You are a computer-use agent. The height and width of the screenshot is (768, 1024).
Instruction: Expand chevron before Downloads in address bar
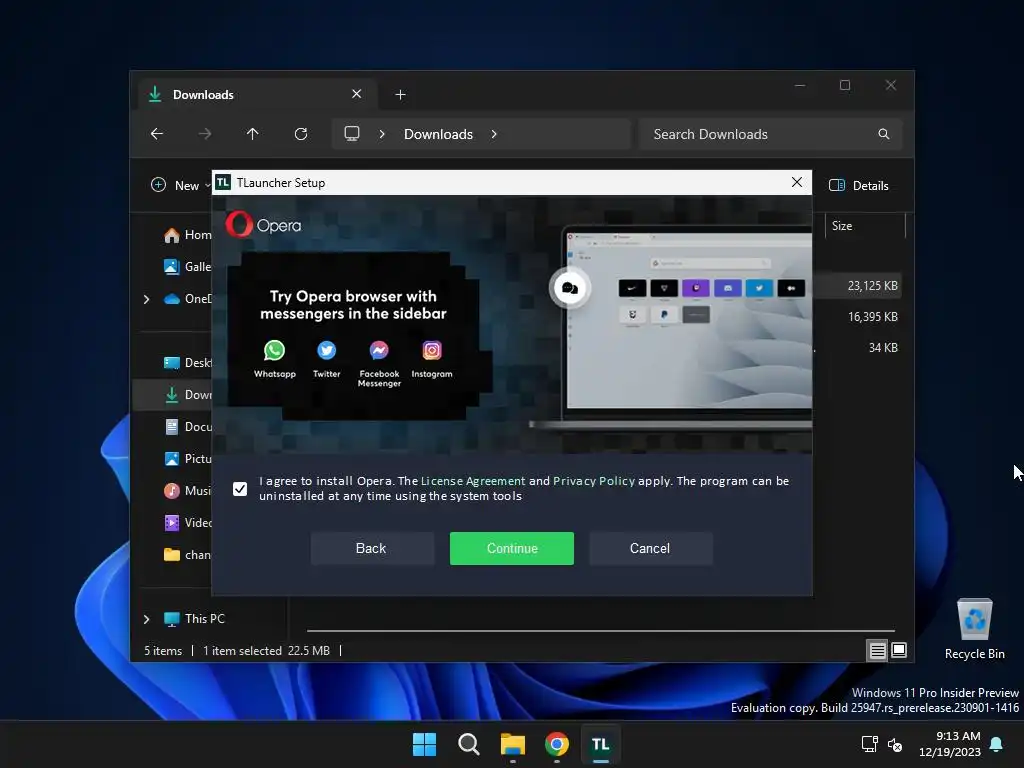pyautogui.click(x=382, y=134)
